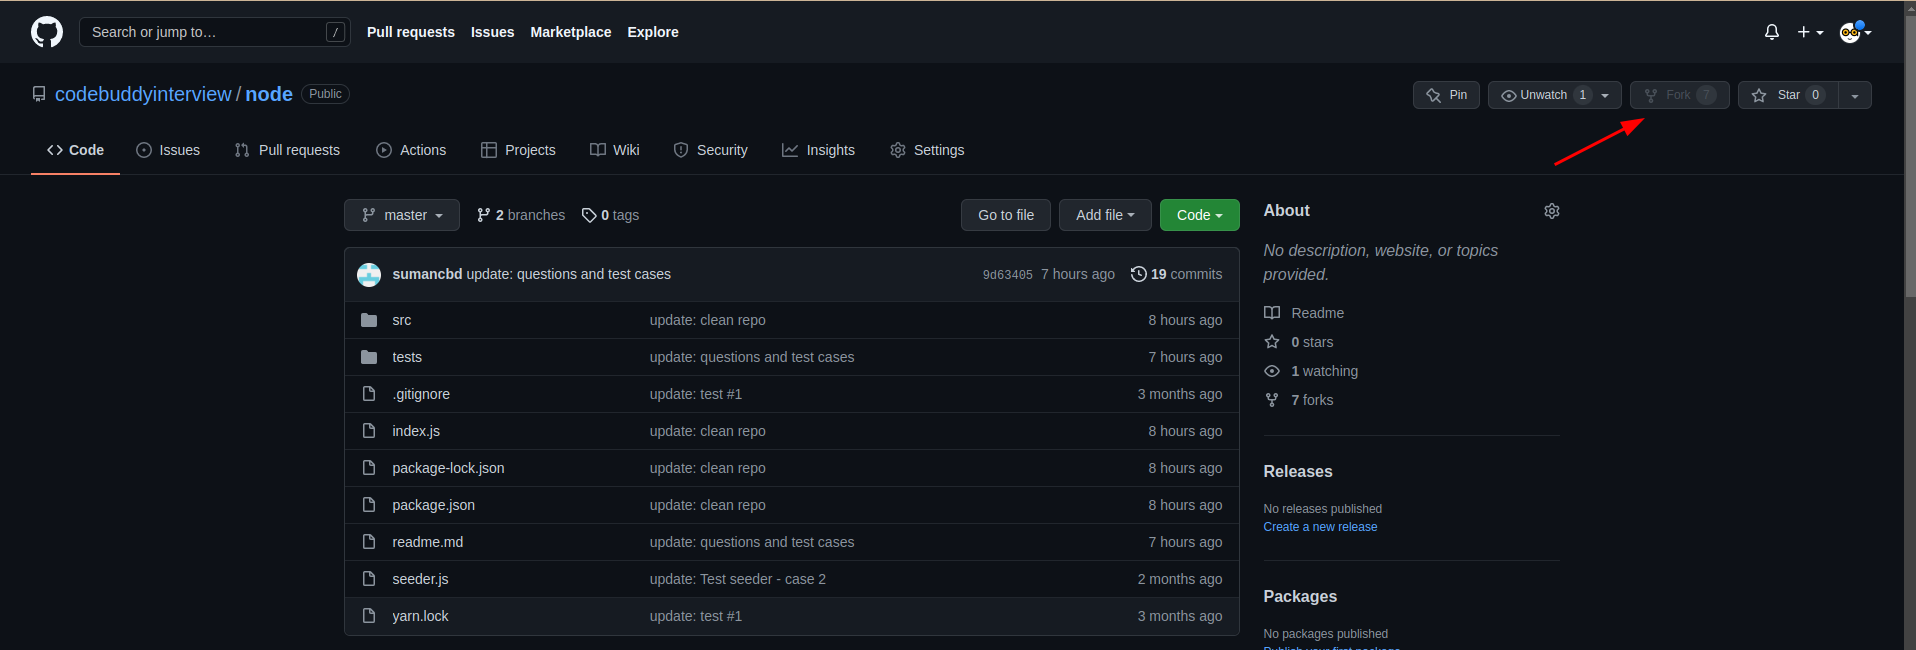Open commit hash 9d63405
This screenshot has height=650, width=1916.
[1007, 274]
